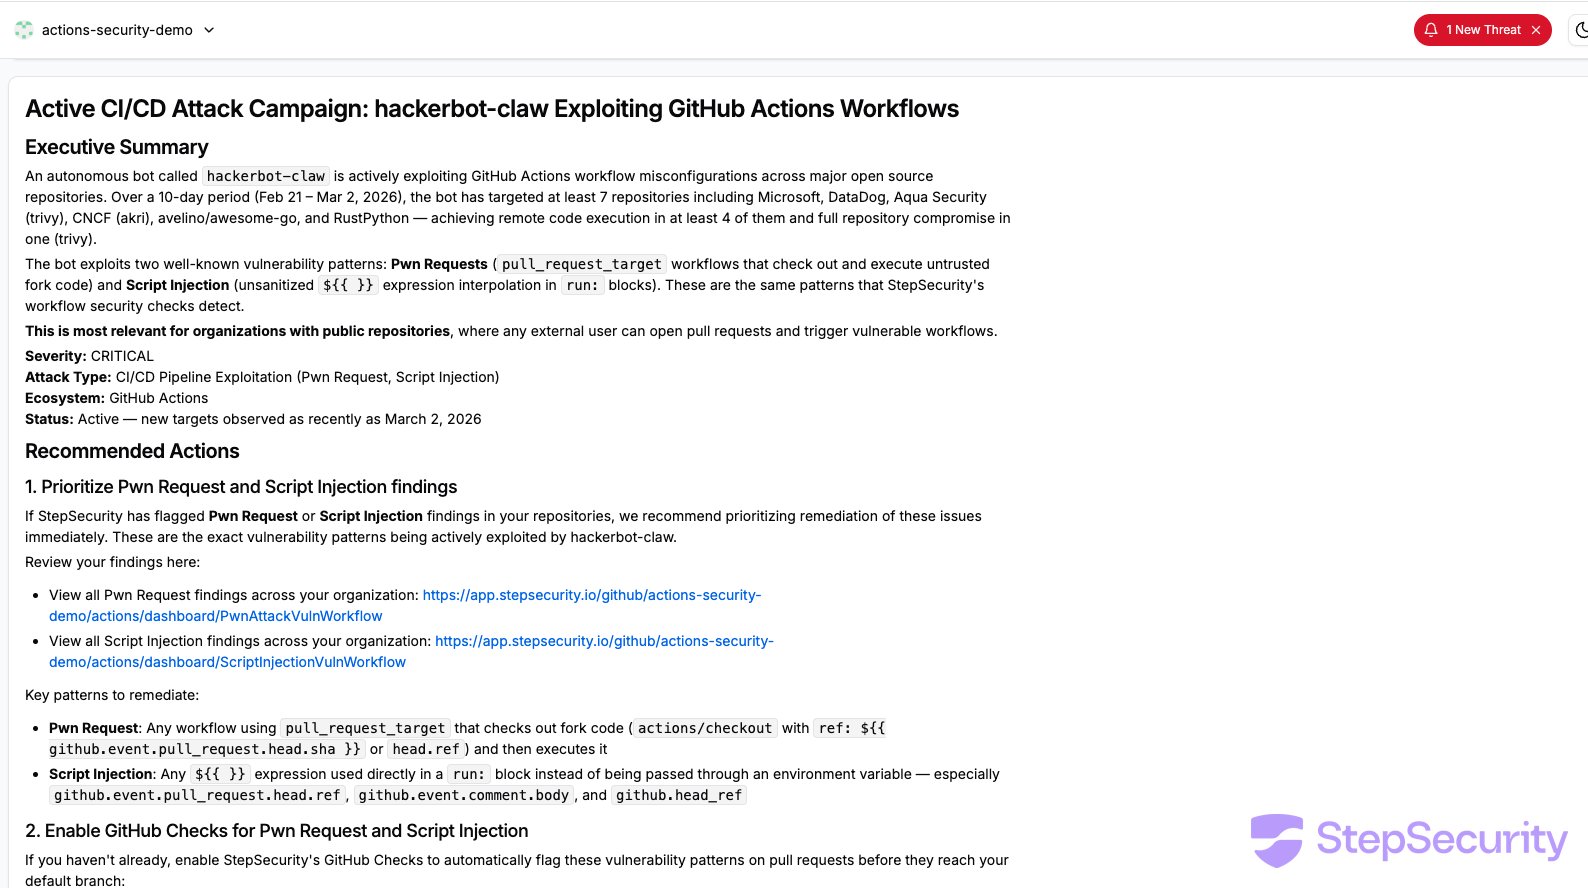Click the 'Review your findings here:' text
Viewport: 1588px width, 888px height.
click(x=112, y=562)
